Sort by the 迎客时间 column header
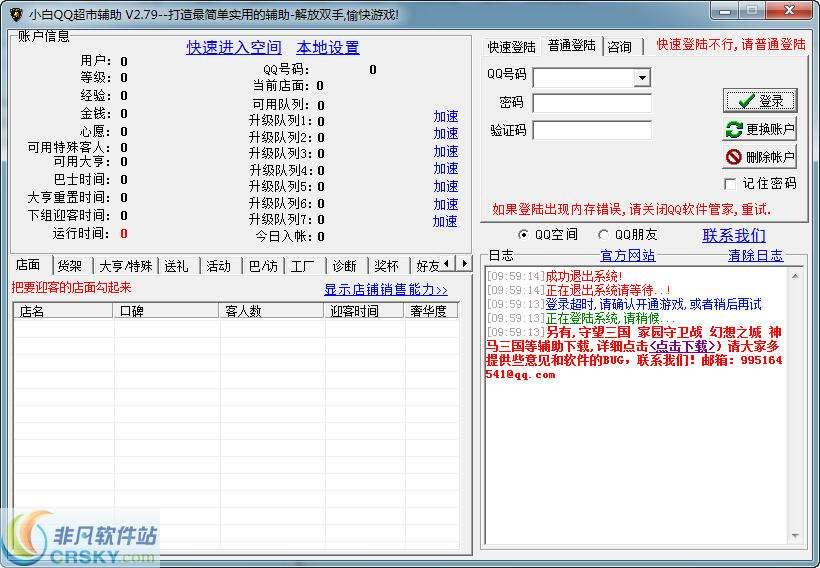The image size is (820, 568). pos(365,311)
